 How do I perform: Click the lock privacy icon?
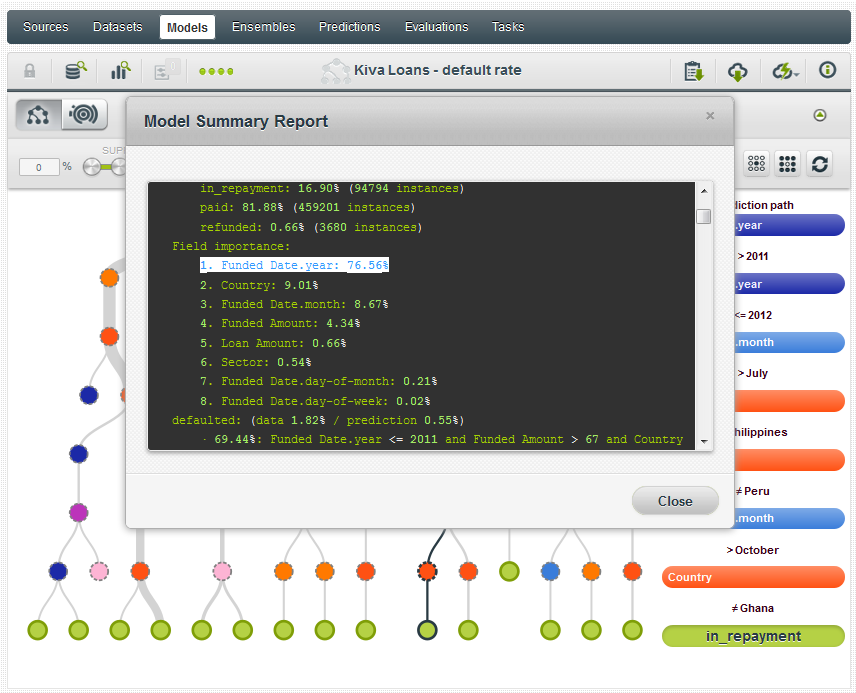click(x=30, y=71)
